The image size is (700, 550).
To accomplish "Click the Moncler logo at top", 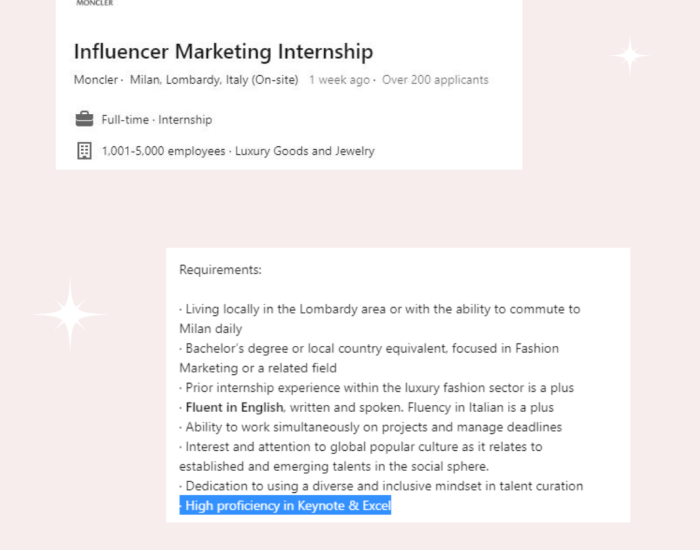I will [95, 3].
